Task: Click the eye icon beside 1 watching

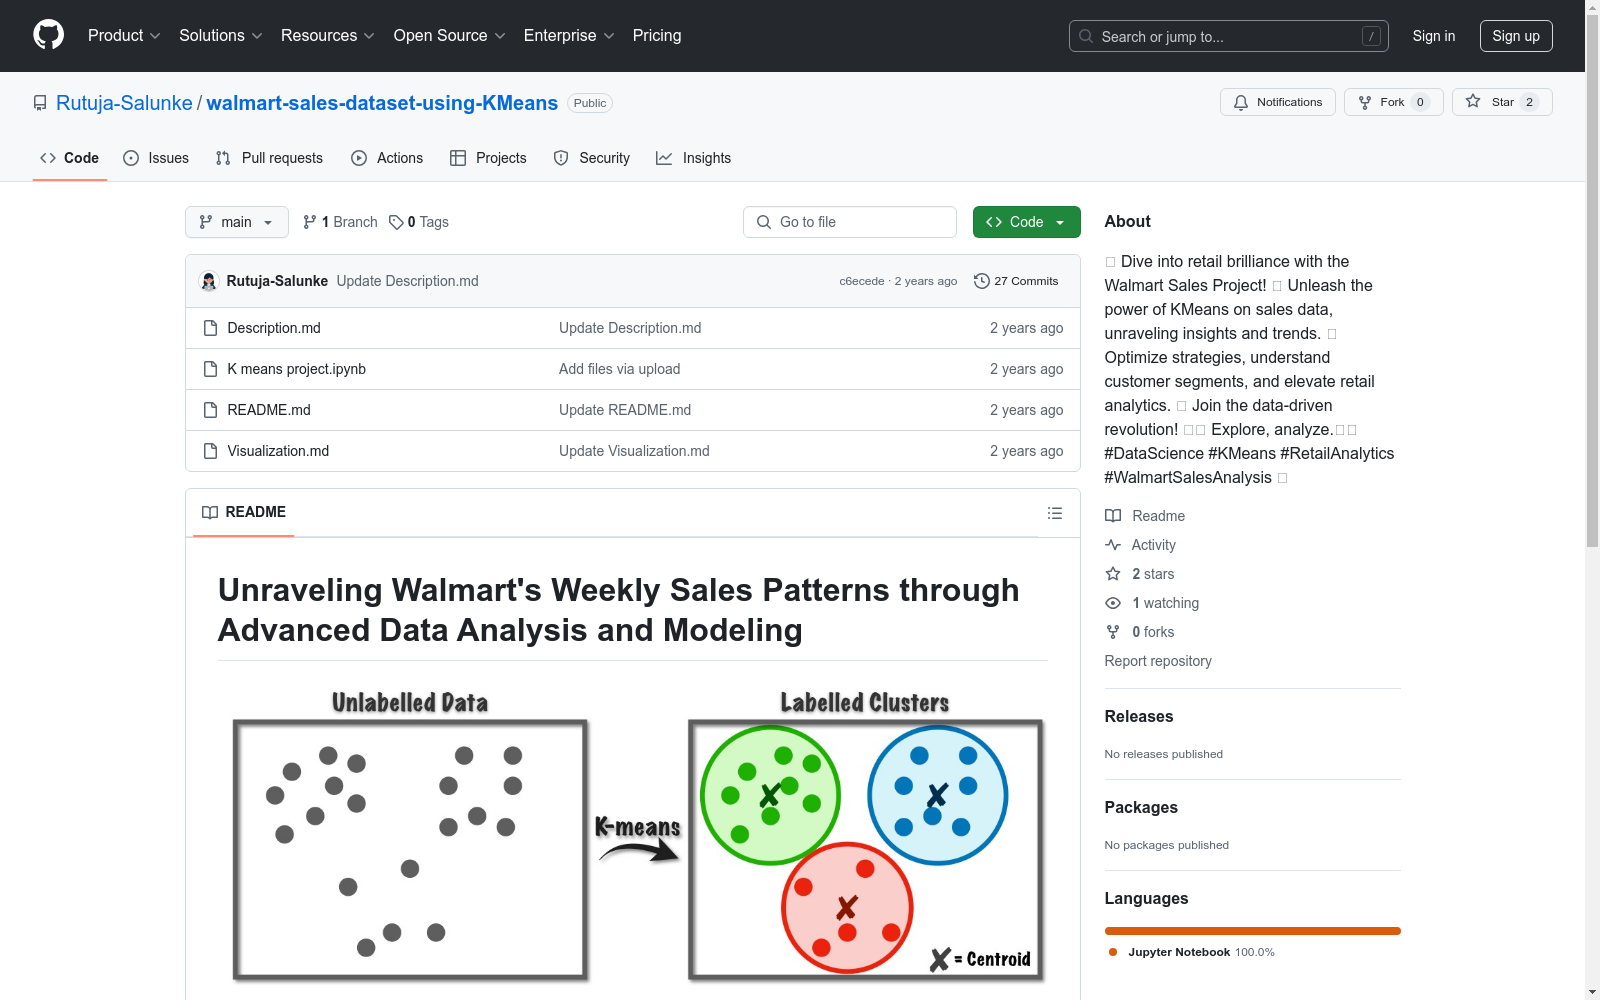Action: pyautogui.click(x=1113, y=603)
